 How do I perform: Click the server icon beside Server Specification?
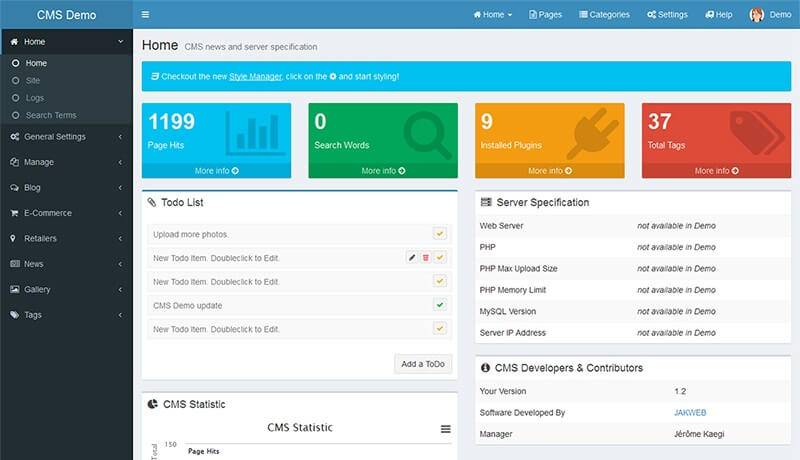point(486,202)
